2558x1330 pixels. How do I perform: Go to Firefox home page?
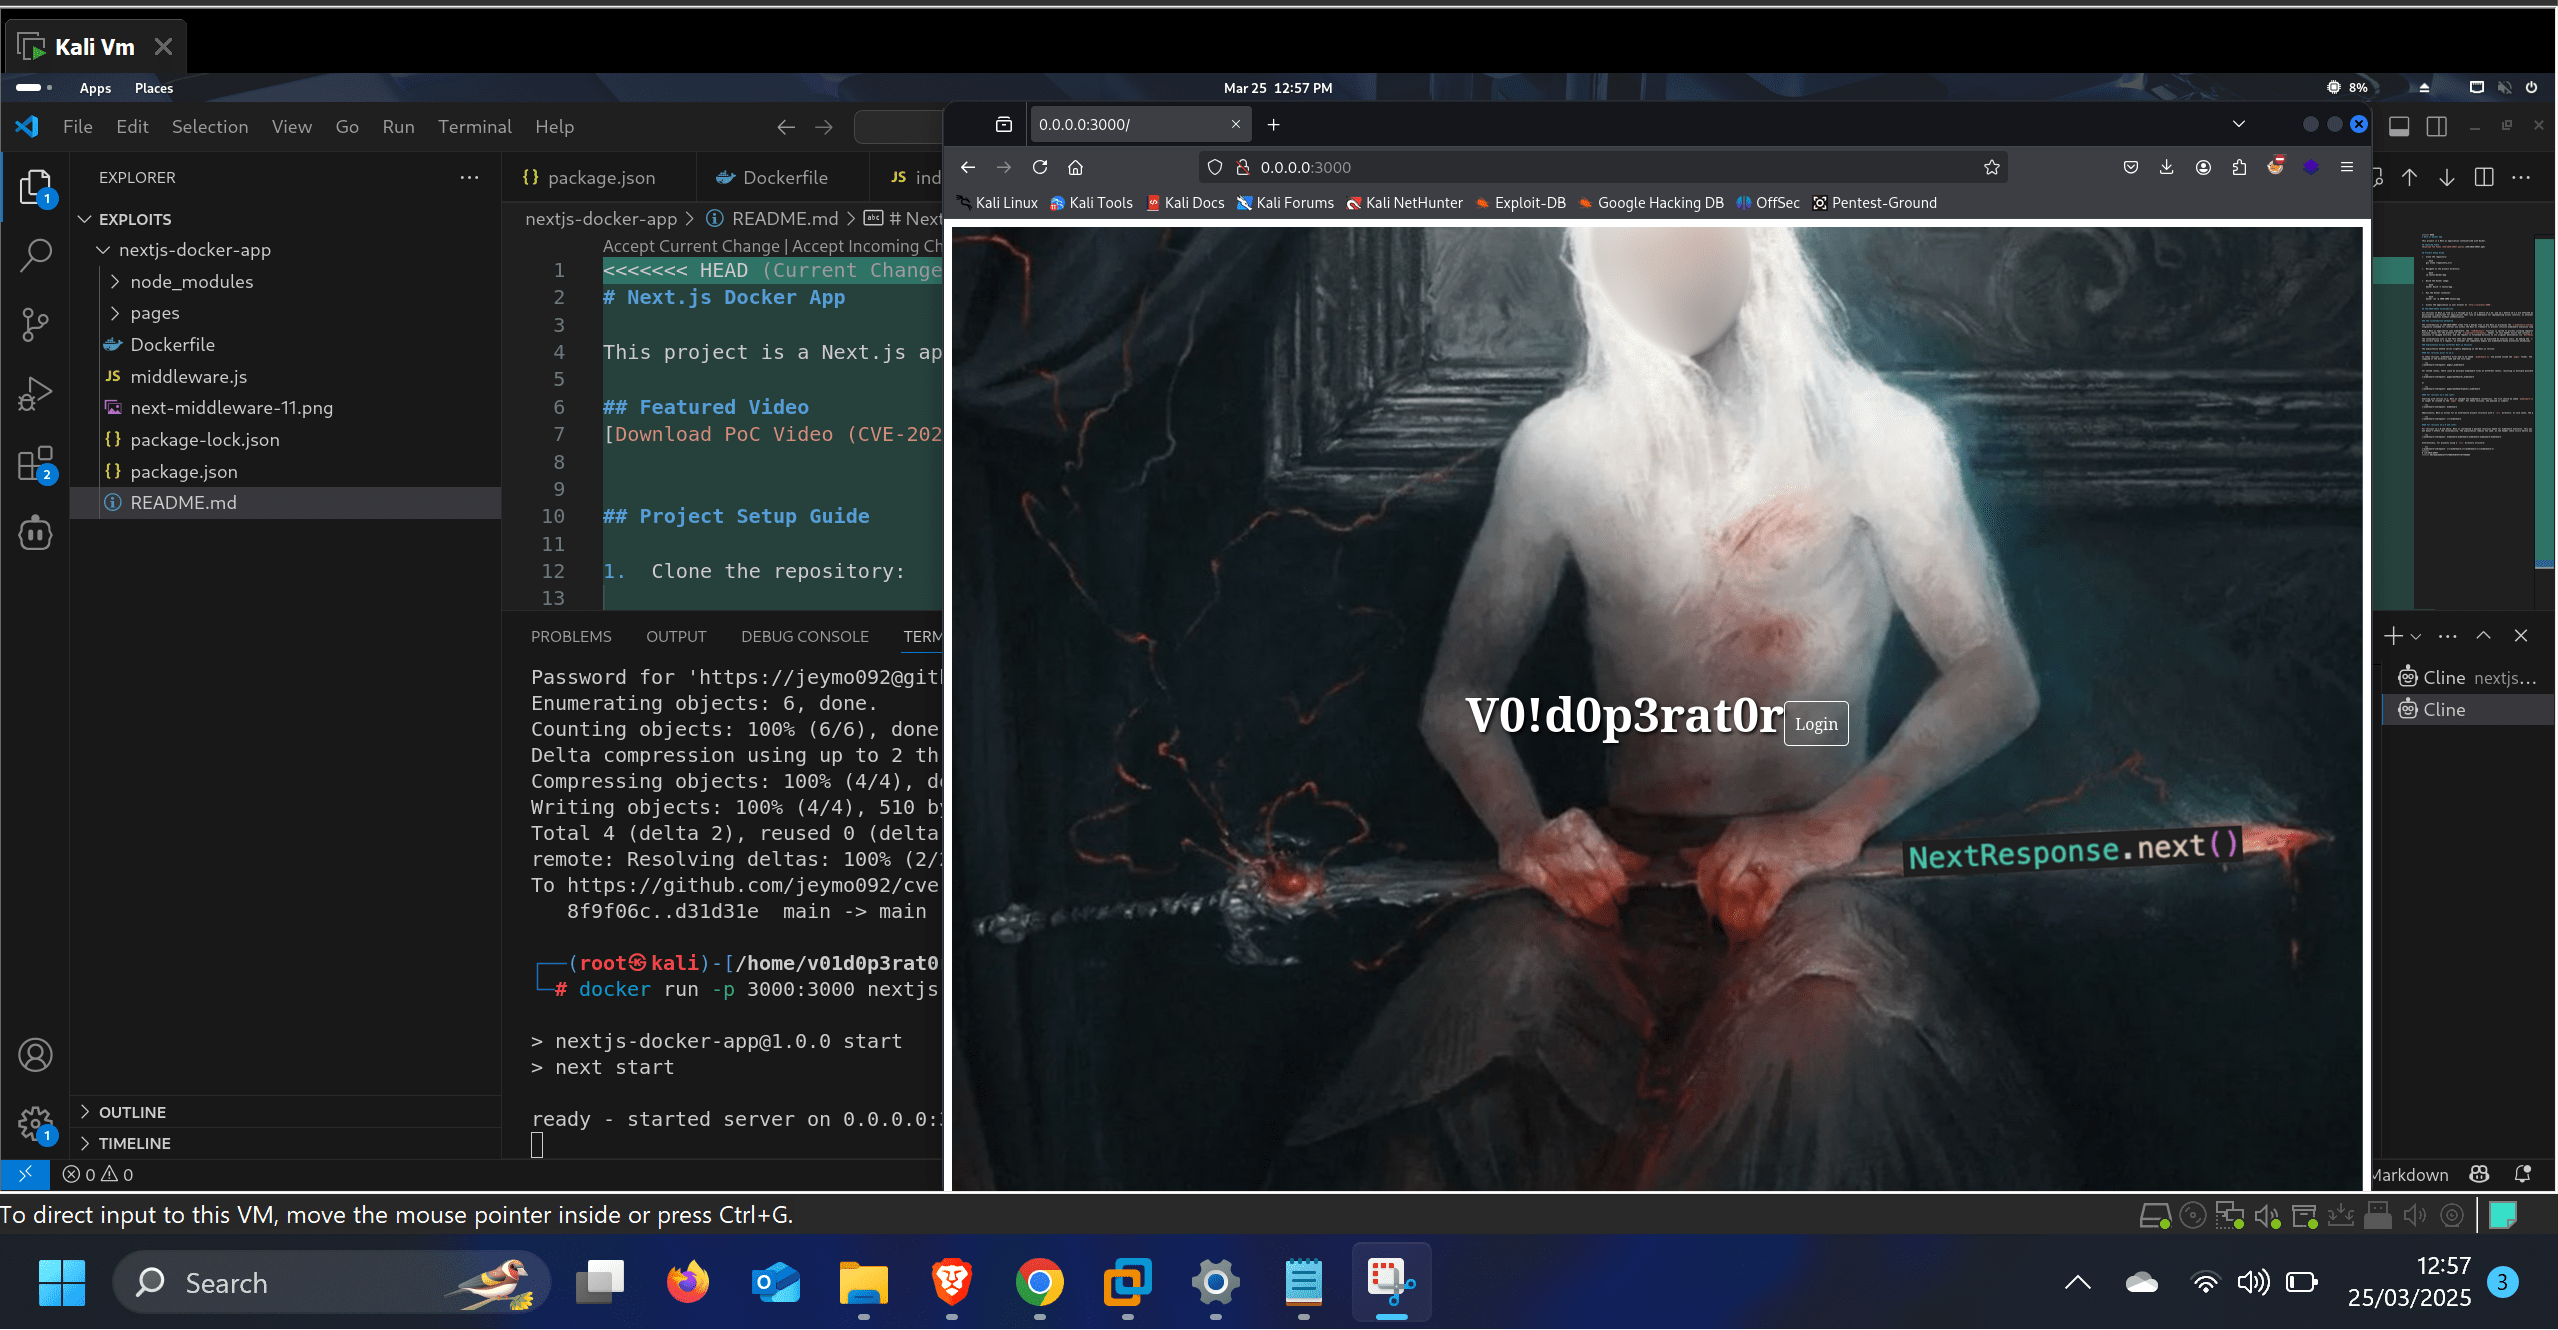[1076, 167]
